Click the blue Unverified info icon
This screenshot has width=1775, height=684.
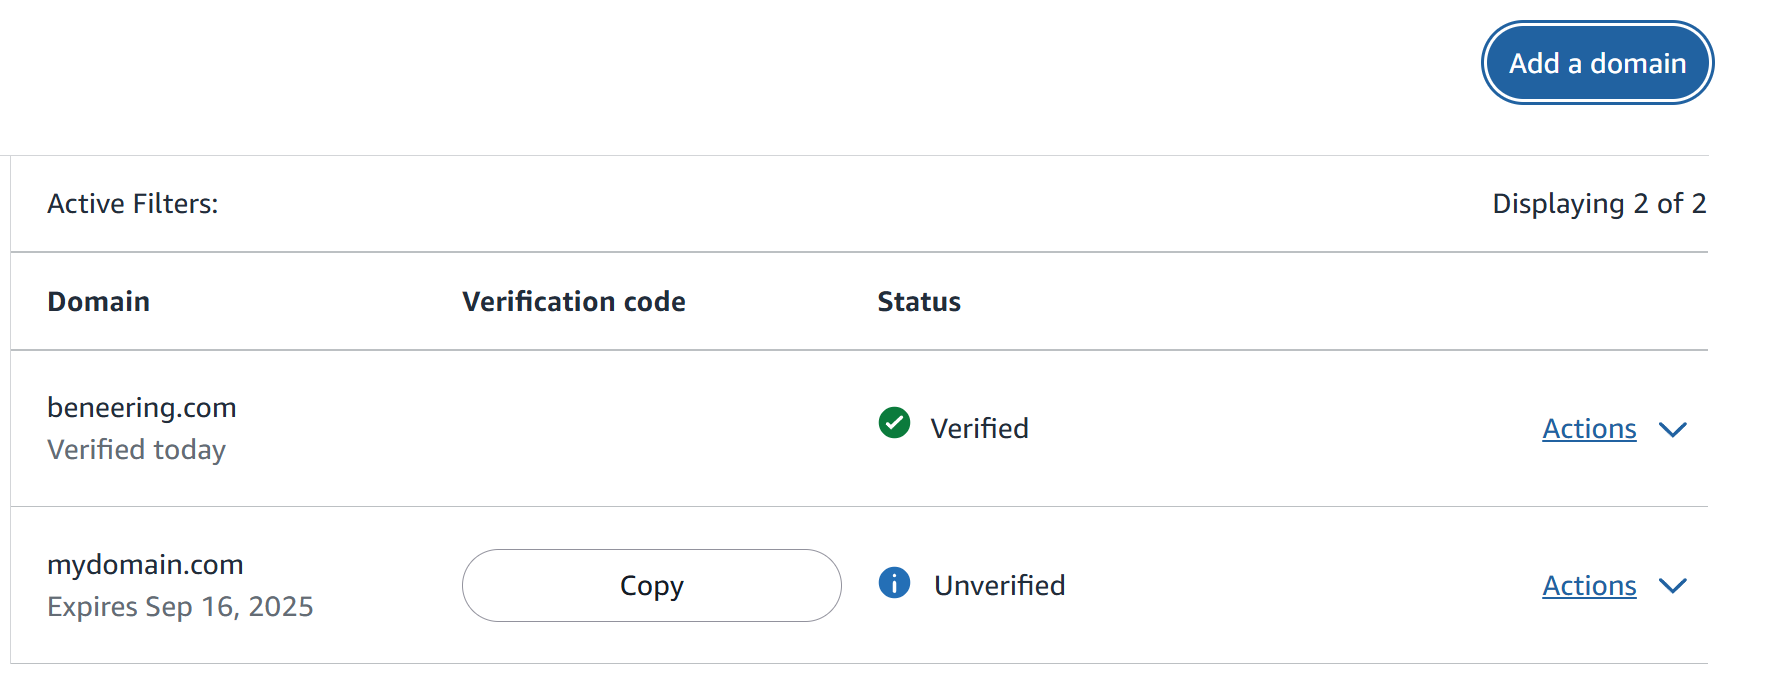(894, 582)
